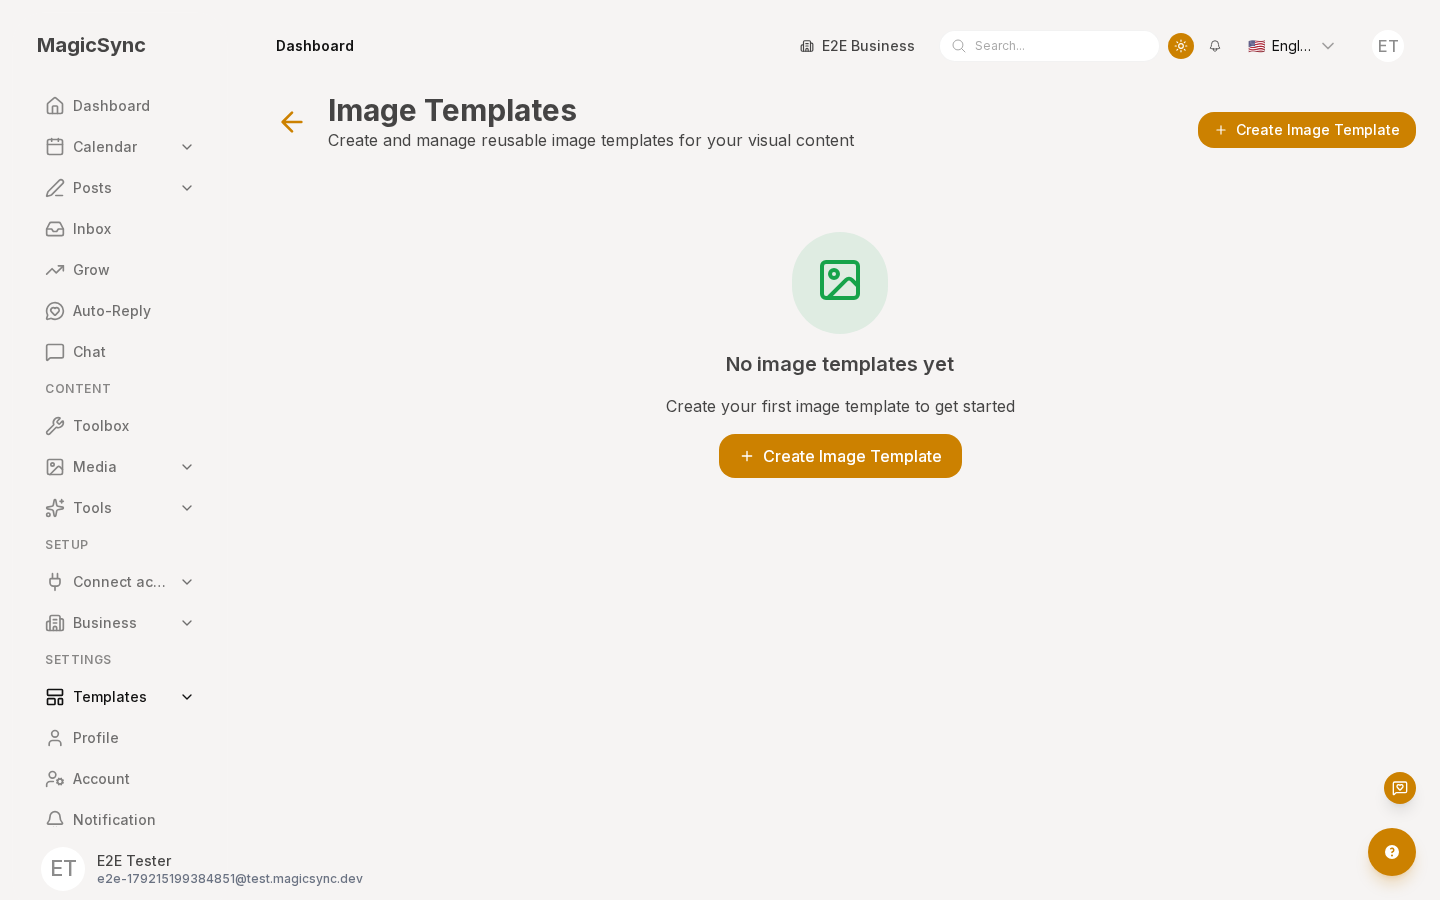The height and width of the screenshot is (900, 1440).
Task: Click Create Image Template in the header
Action: point(1307,130)
